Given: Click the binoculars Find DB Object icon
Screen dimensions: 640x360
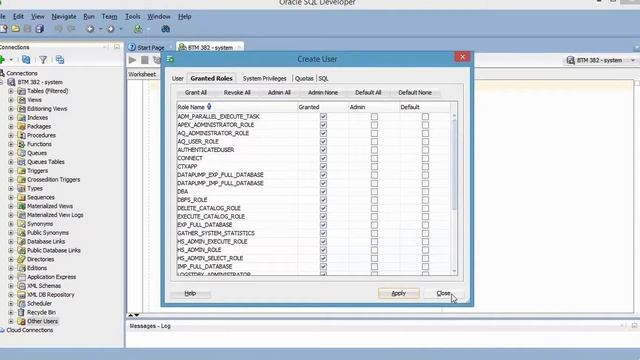Looking at the screenshot, I should coord(165,29).
